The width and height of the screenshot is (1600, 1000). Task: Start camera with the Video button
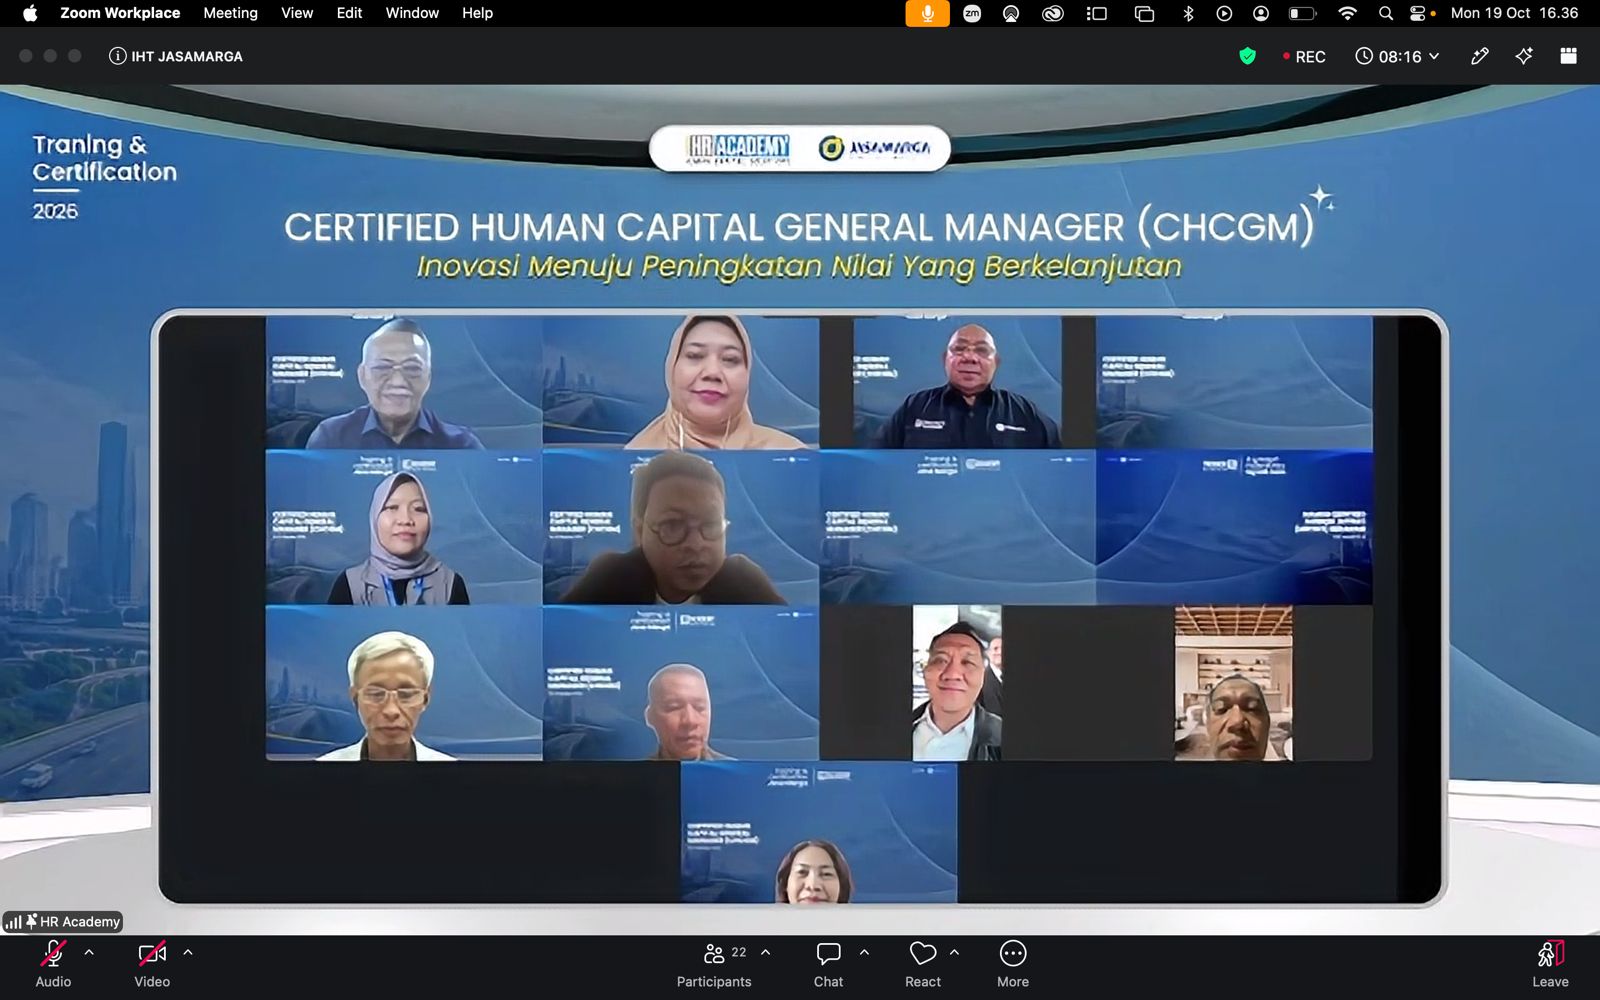click(152, 964)
